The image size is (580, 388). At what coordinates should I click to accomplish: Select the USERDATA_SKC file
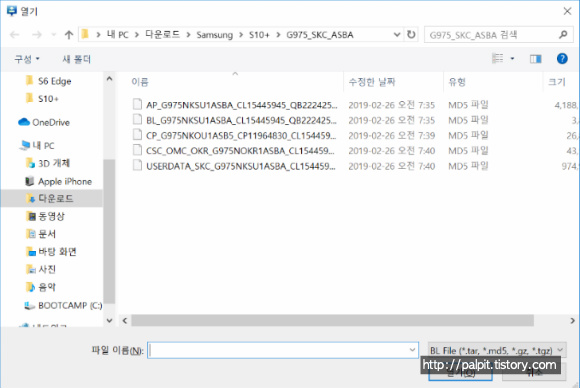coord(241,166)
